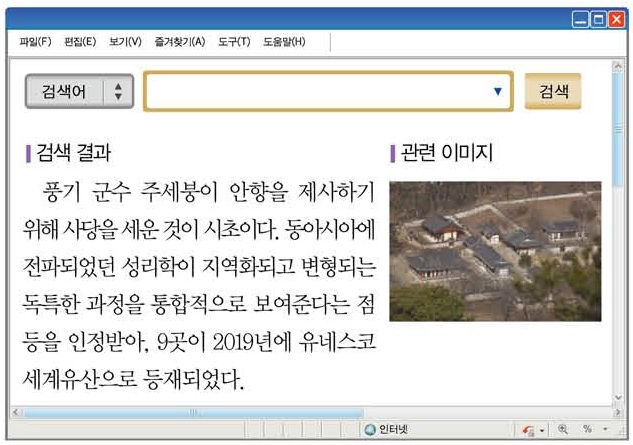Viewport: 633px width, 445px height.
Task: Open the 보기(V) menu
Action: [x=125, y=42]
